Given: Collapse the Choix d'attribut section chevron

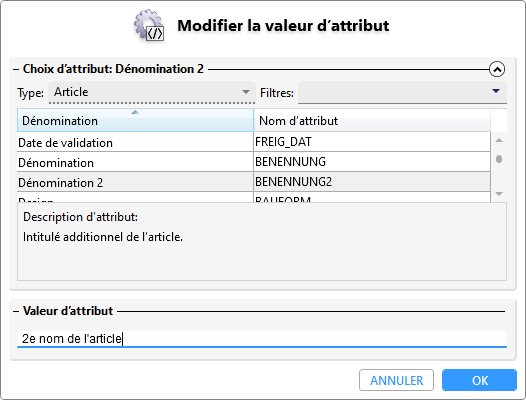Looking at the screenshot, I should (497, 69).
